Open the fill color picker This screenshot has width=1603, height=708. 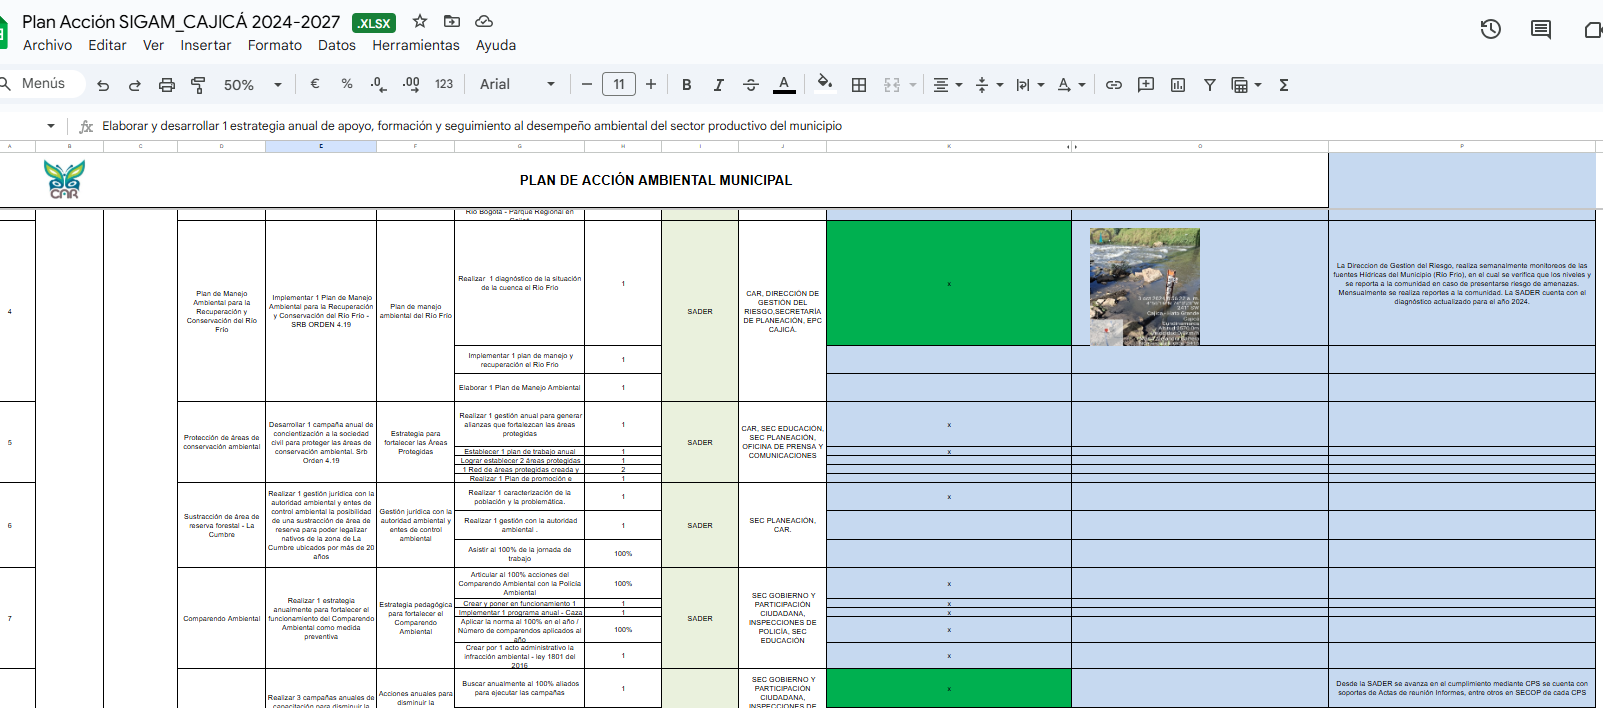pos(824,84)
